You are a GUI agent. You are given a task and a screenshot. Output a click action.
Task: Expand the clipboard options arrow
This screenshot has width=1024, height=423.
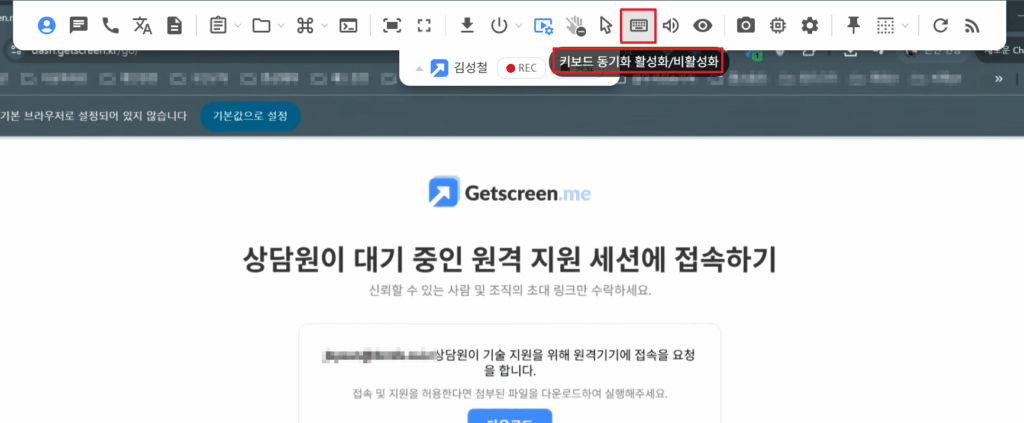pos(238,26)
